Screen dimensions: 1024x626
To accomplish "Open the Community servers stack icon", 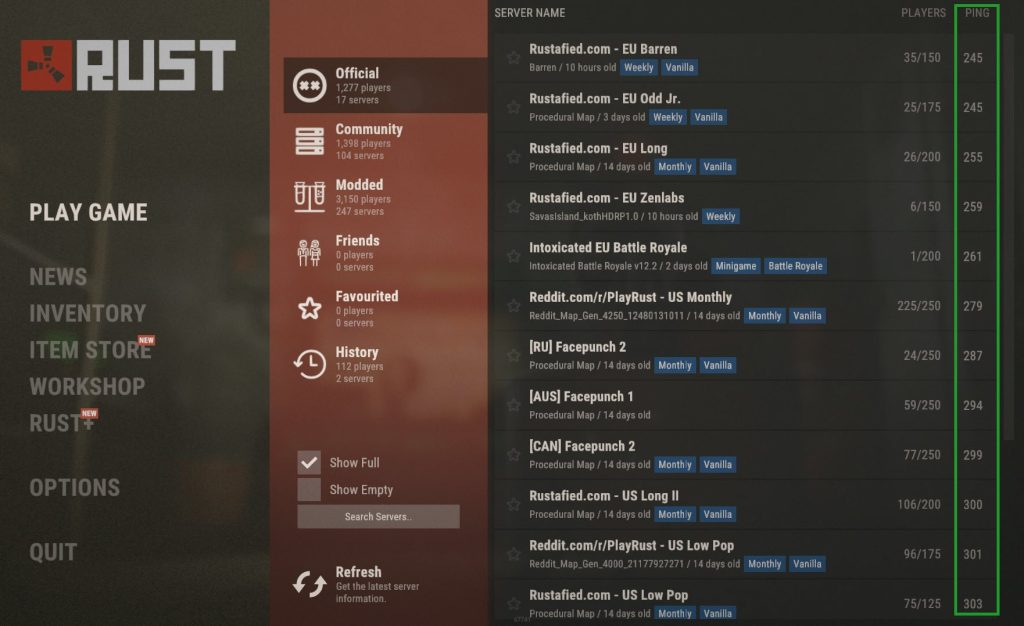I will tap(310, 141).
